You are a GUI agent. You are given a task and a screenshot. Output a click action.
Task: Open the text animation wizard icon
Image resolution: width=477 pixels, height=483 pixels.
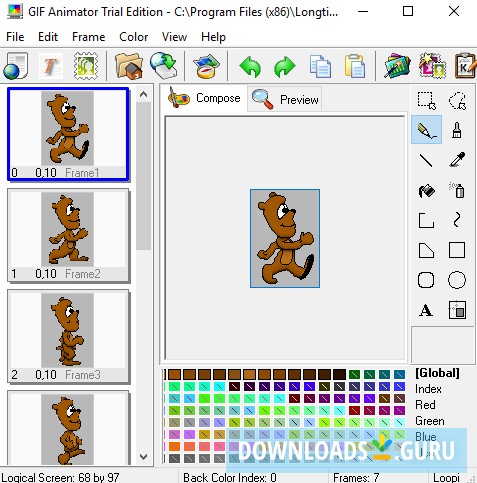51,66
